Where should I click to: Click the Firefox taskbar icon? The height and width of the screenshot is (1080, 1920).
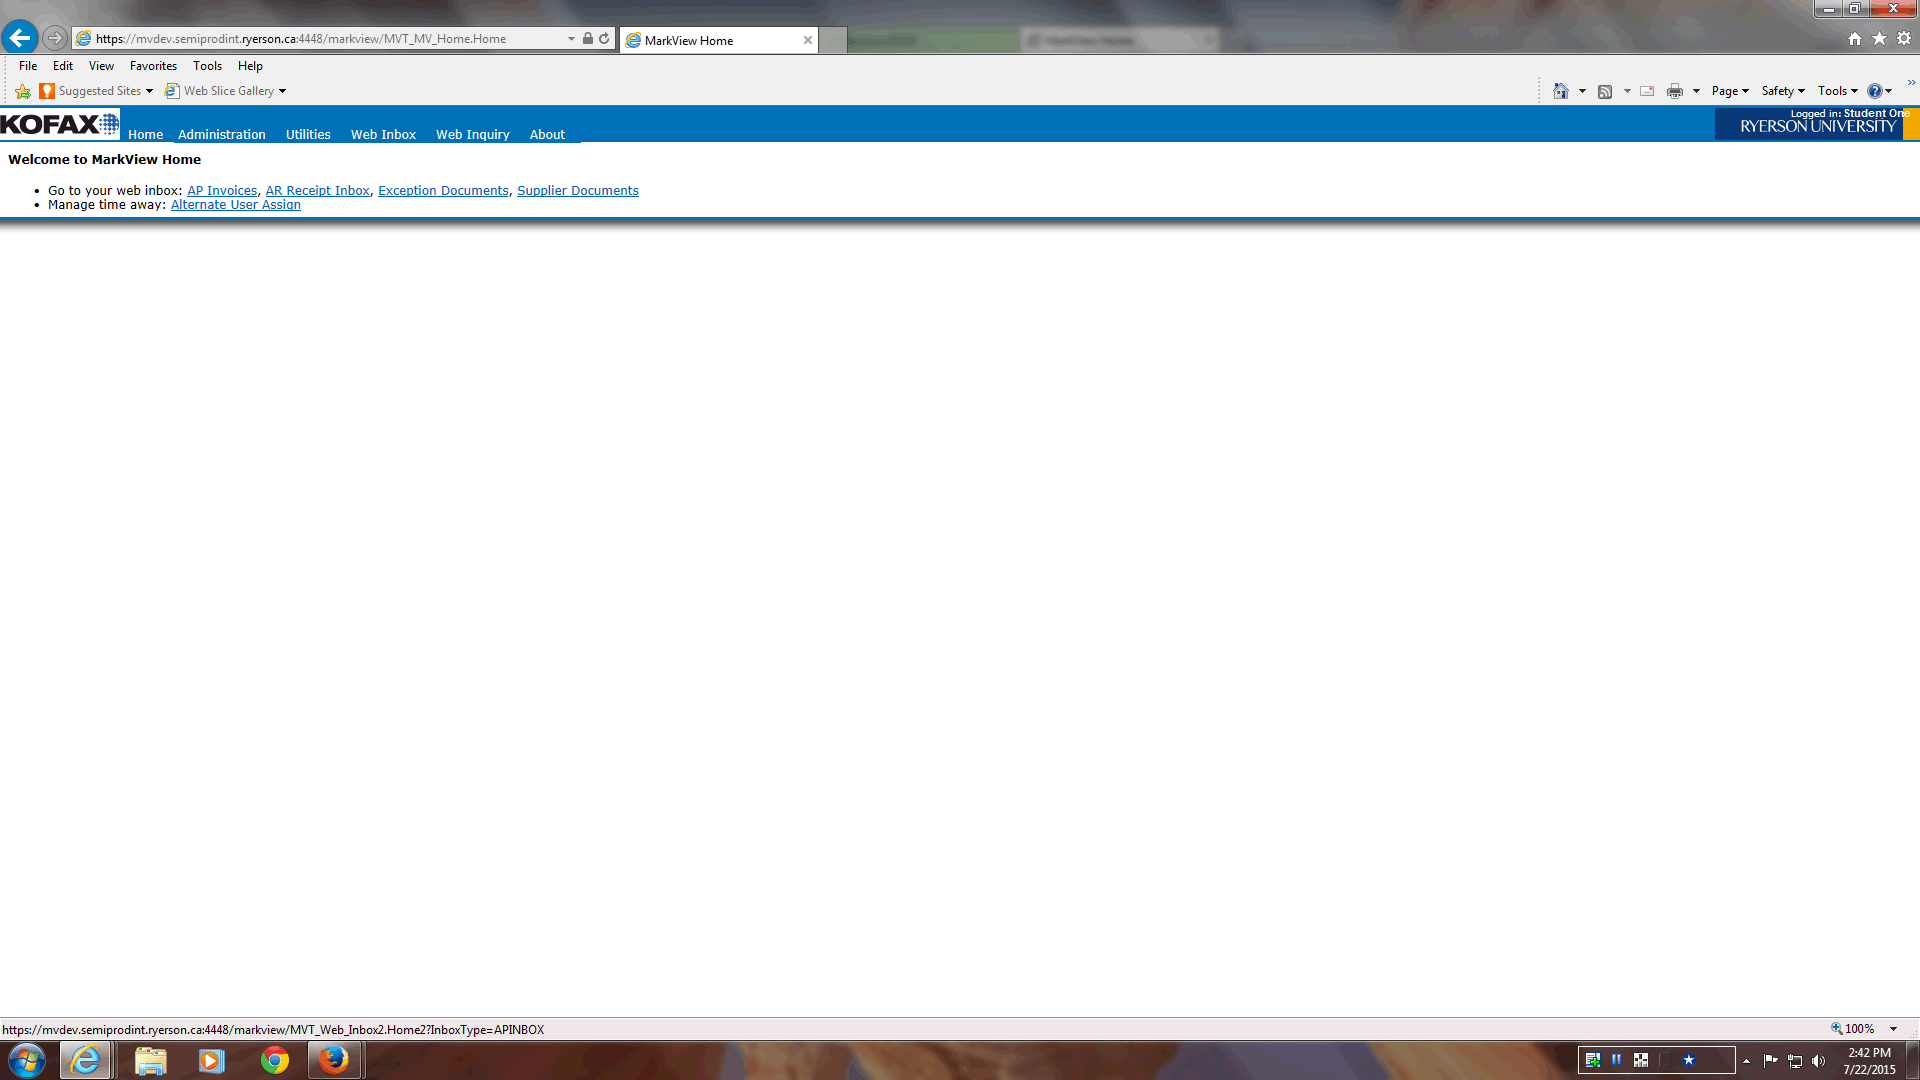point(334,1060)
